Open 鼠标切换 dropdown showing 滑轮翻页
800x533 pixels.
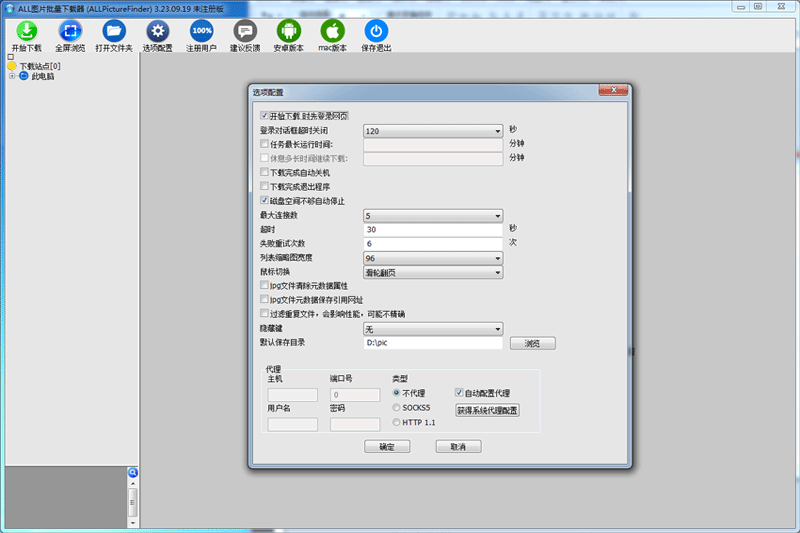coord(433,273)
